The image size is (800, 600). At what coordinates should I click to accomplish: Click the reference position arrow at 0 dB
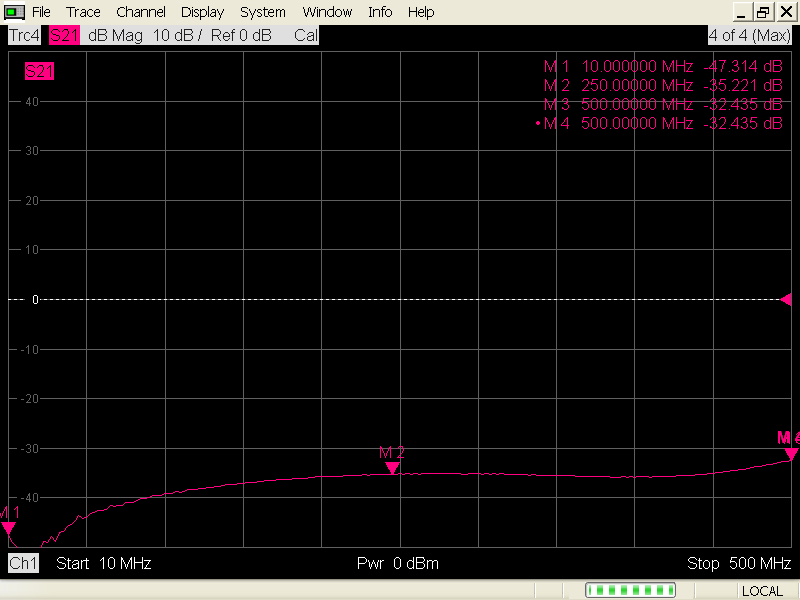tap(786, 299)
